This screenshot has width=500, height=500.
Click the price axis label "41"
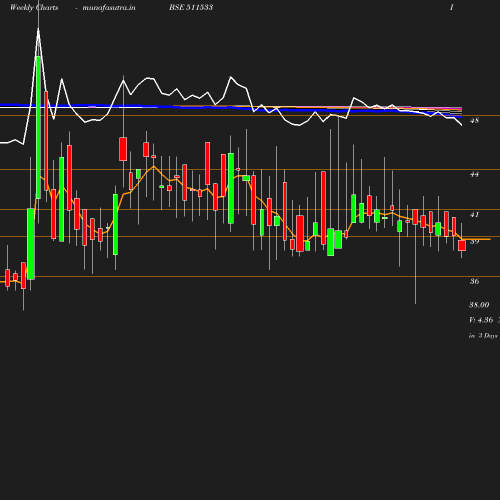(x=474, y=215)
